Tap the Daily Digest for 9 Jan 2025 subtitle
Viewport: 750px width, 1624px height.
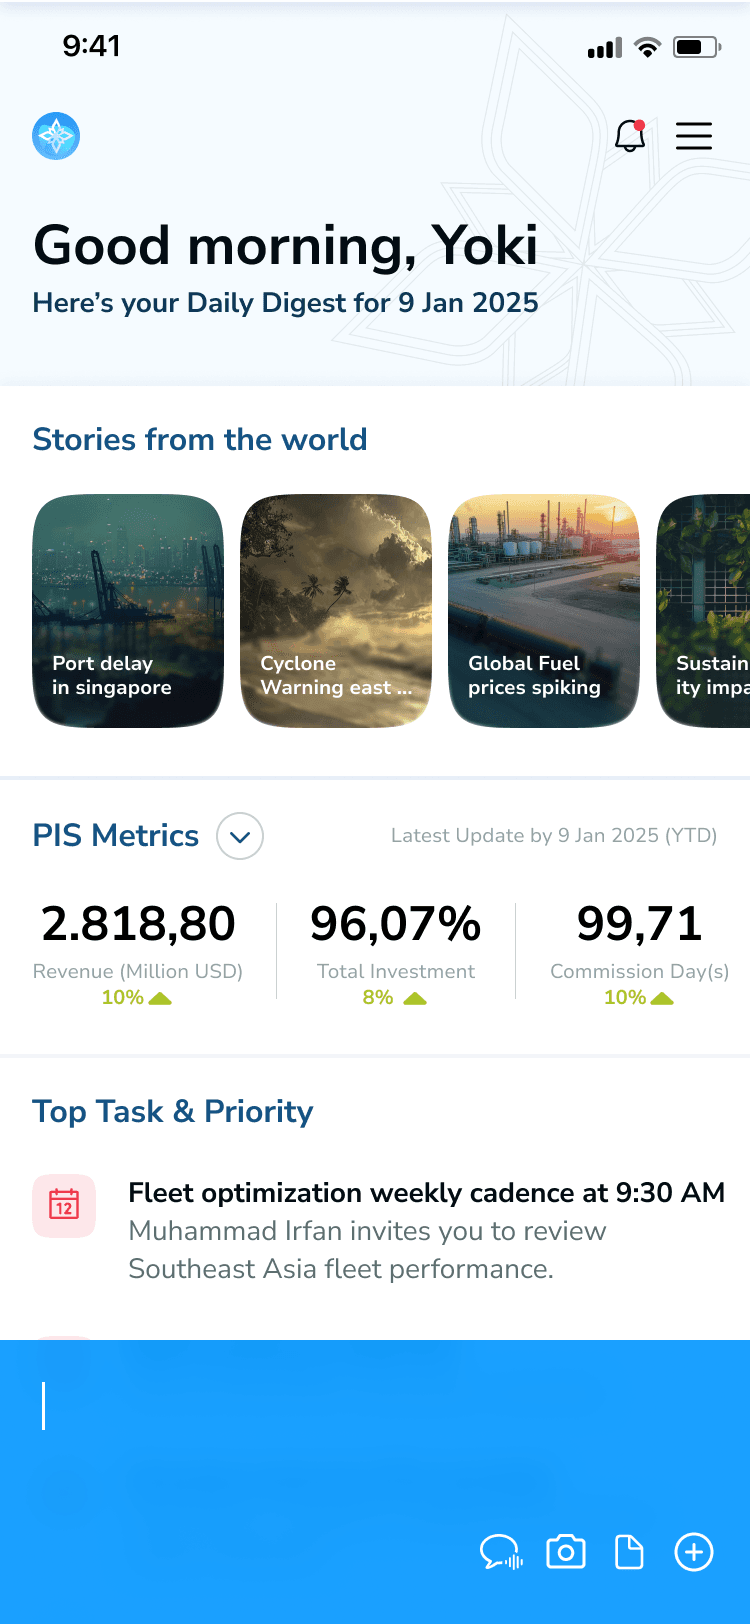click(286, 303)
